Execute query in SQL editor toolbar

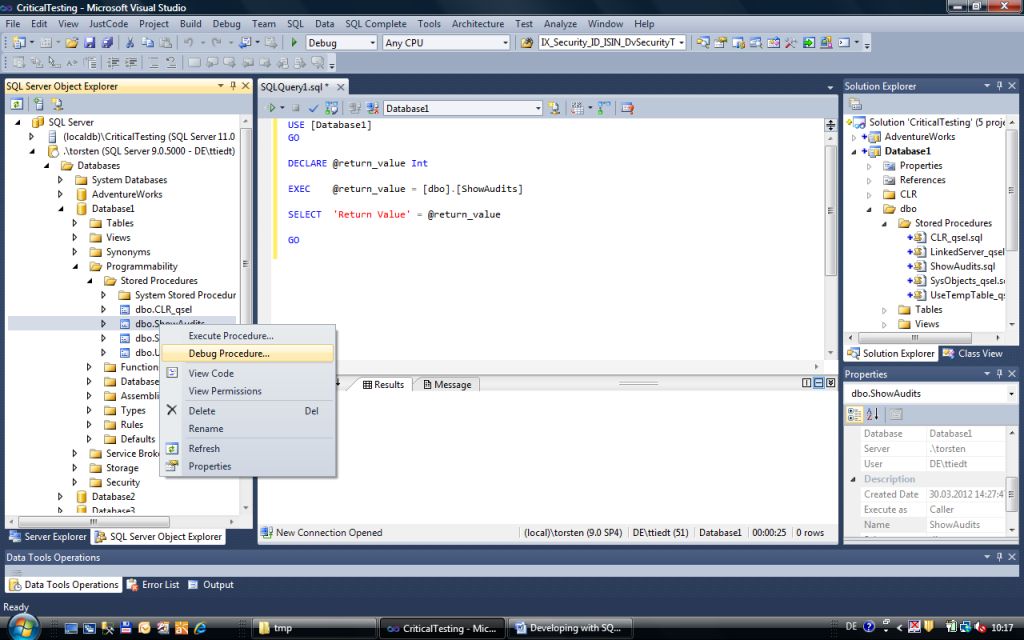pos(271,108)
